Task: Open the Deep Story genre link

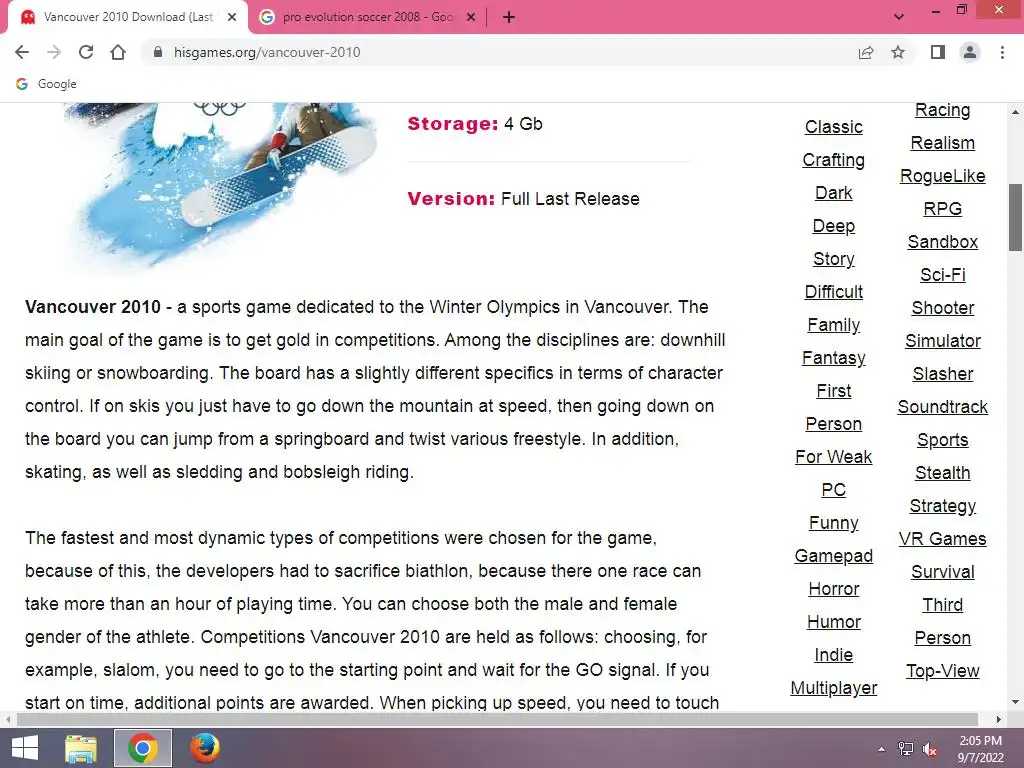Action: click(833, 242)
